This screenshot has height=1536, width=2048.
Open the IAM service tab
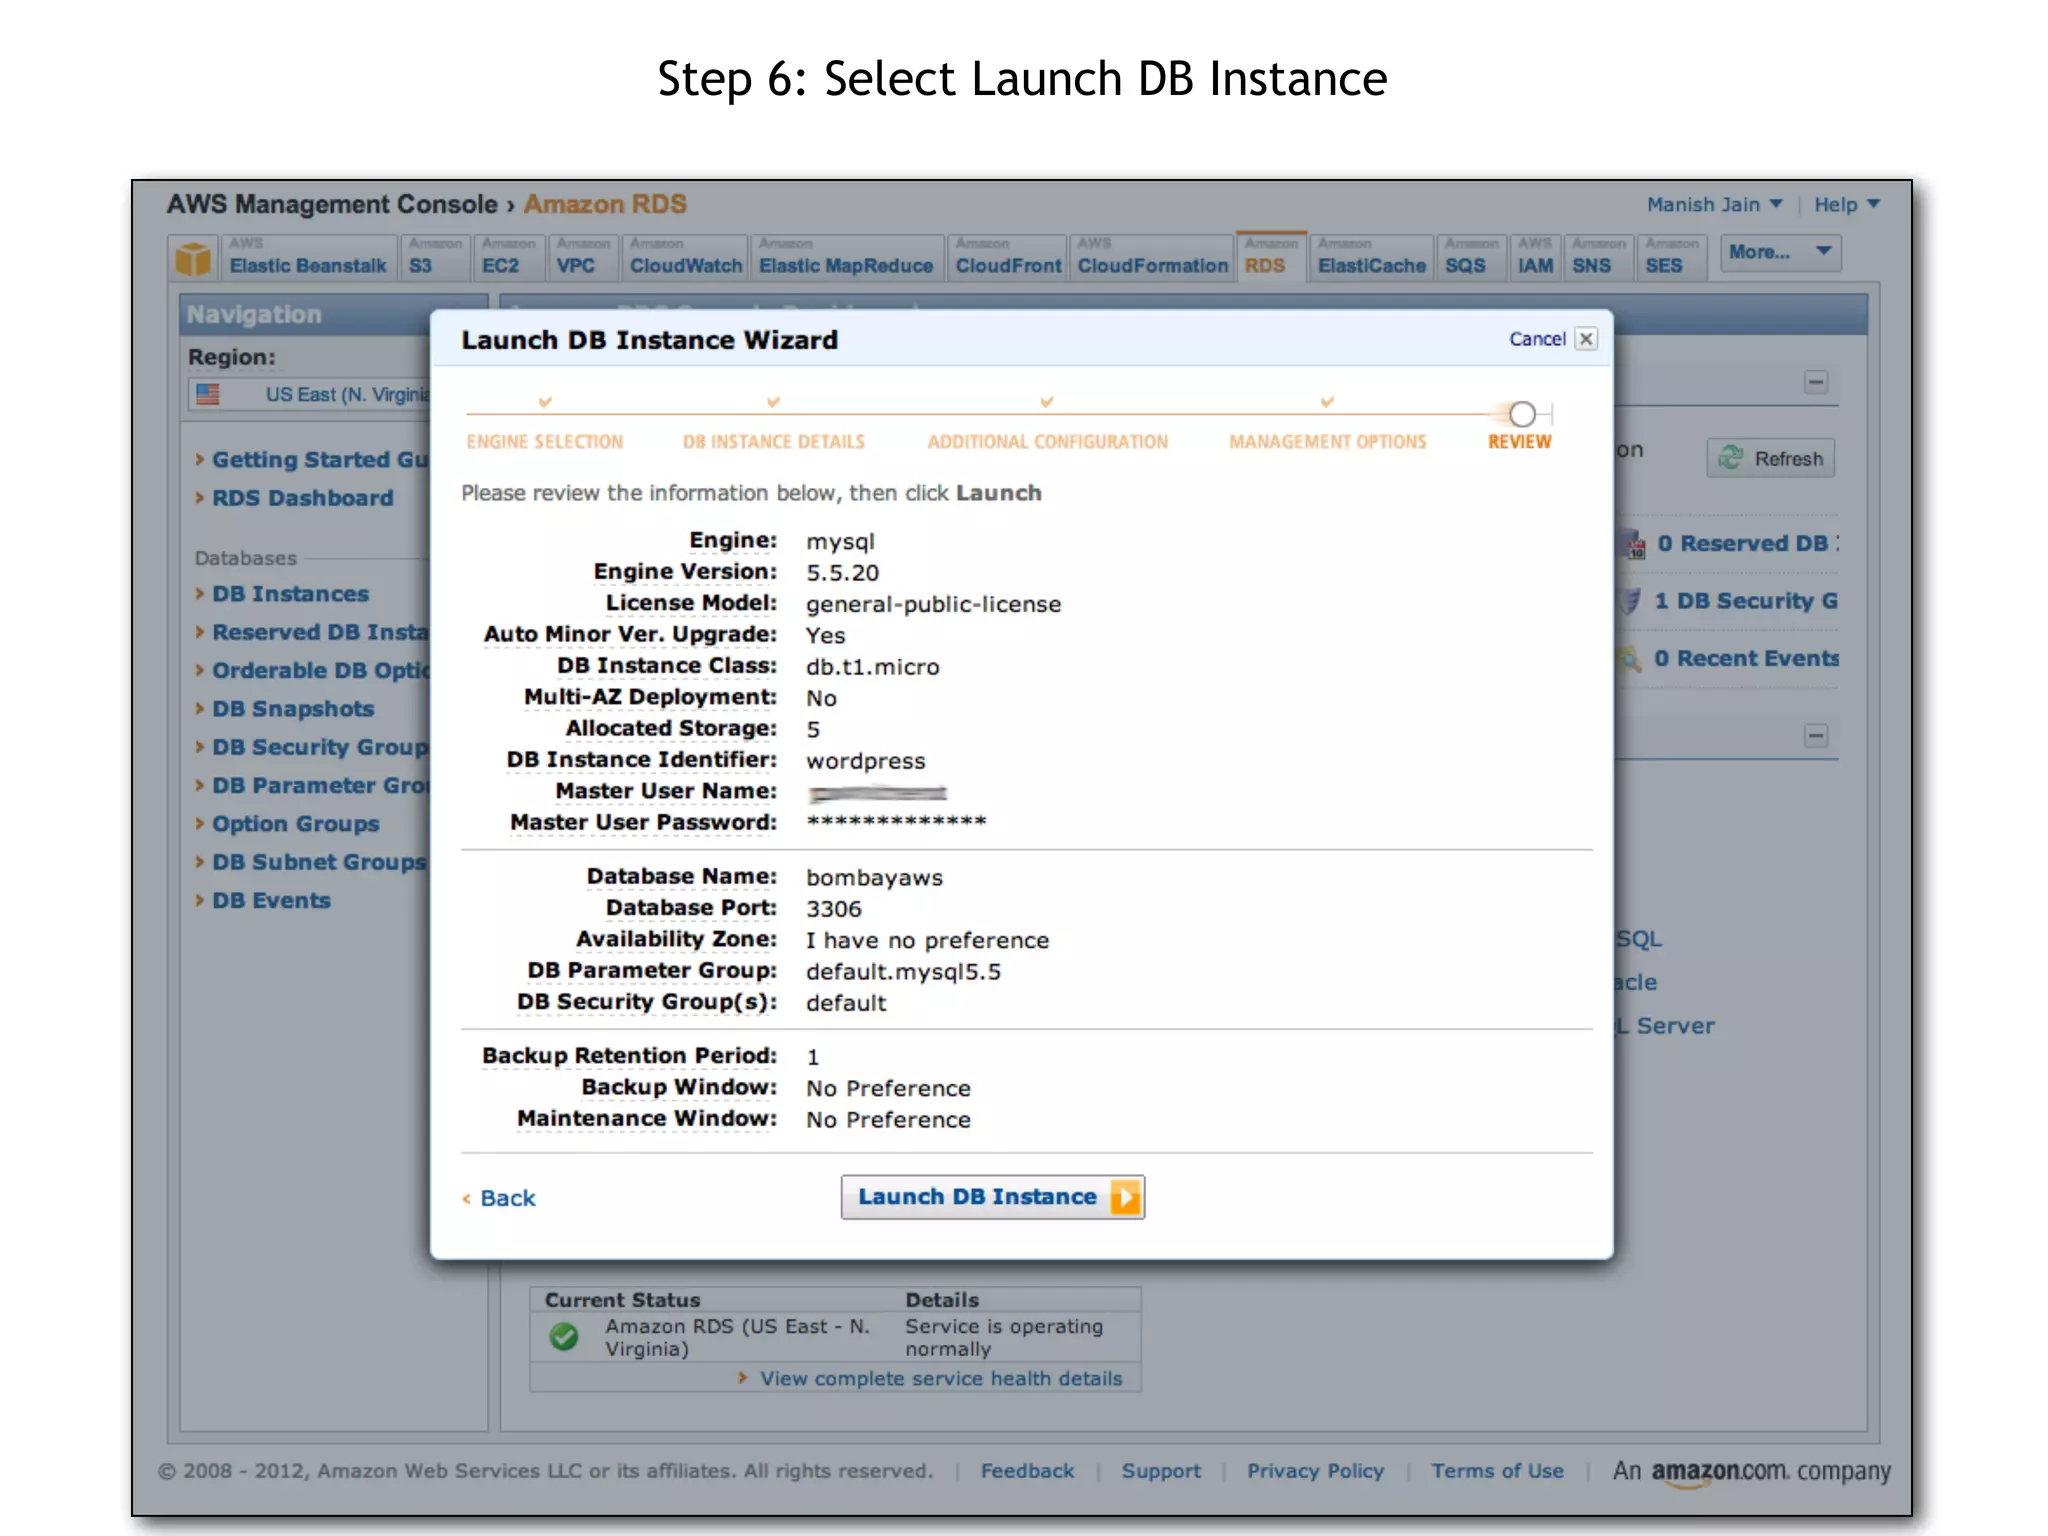click(x=1535, y=258)
